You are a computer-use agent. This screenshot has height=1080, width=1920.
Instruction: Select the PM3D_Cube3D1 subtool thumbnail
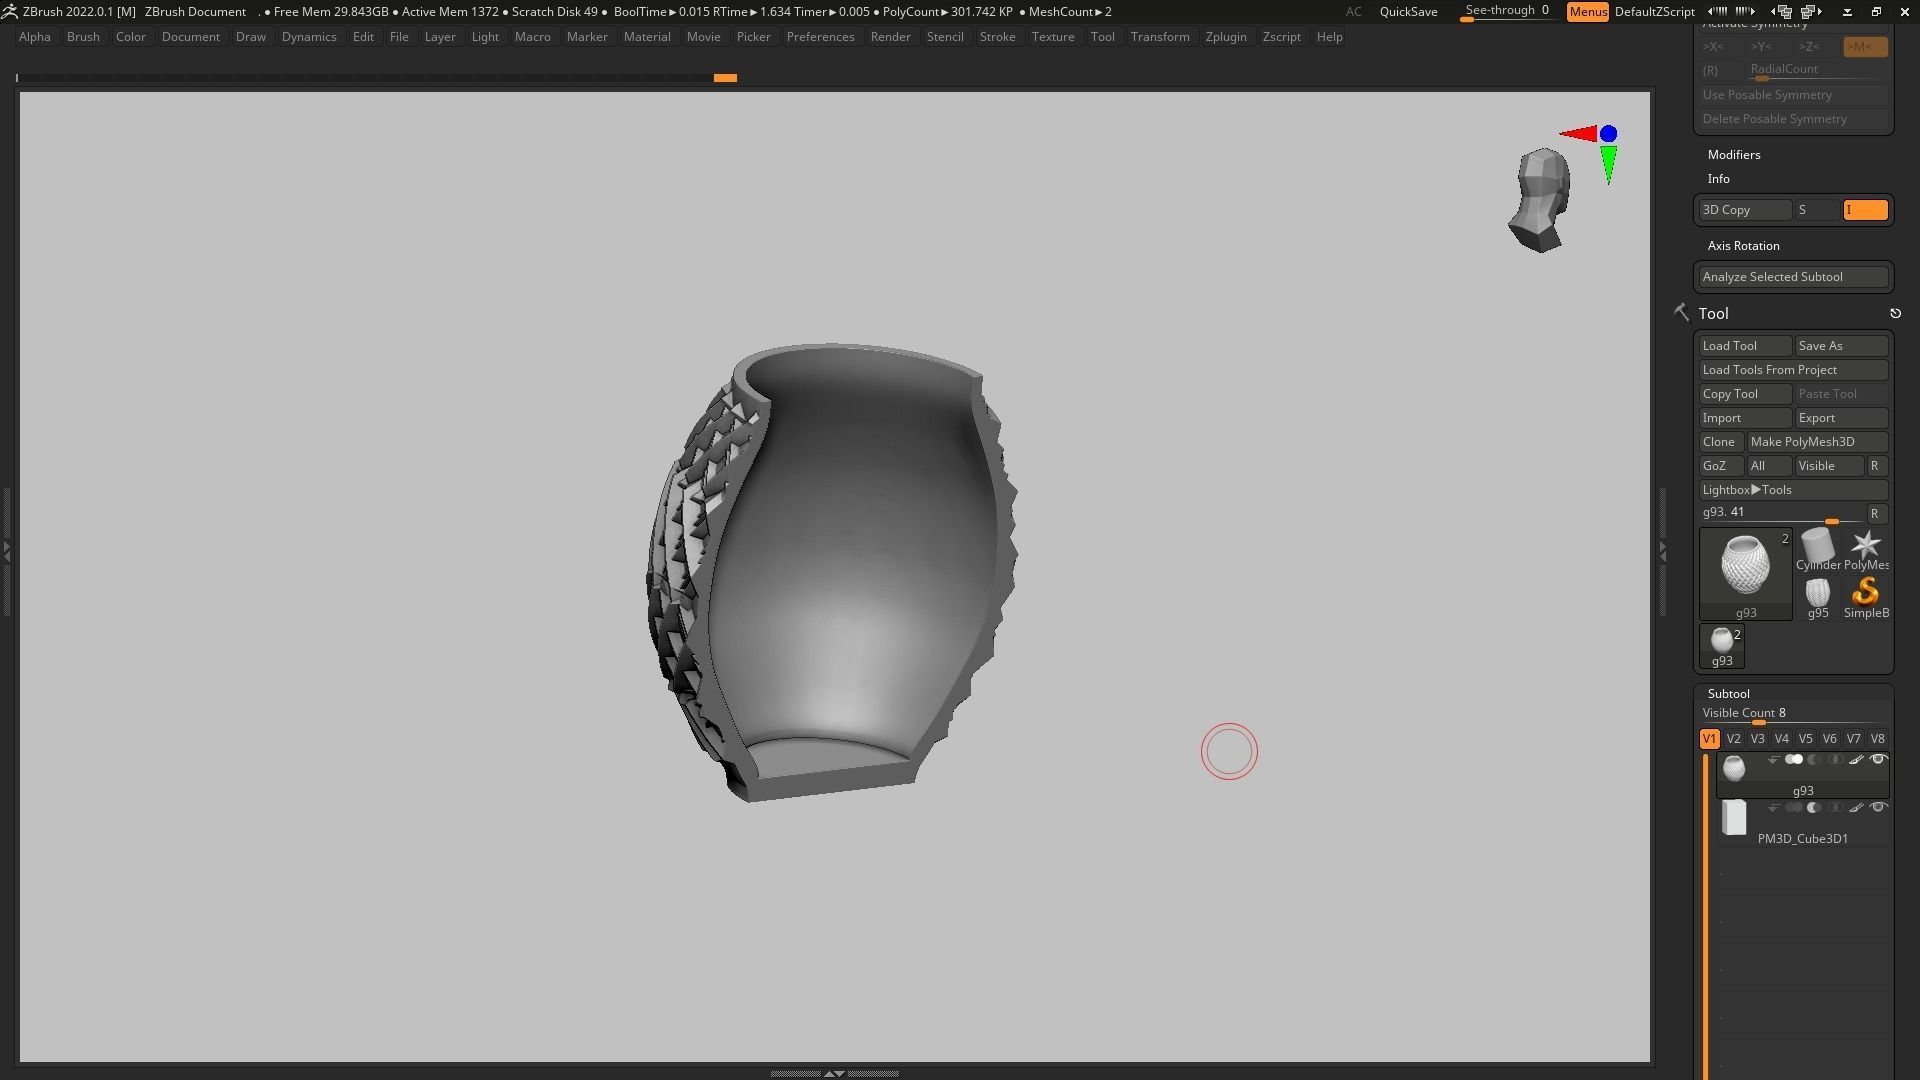[1734, 817]
